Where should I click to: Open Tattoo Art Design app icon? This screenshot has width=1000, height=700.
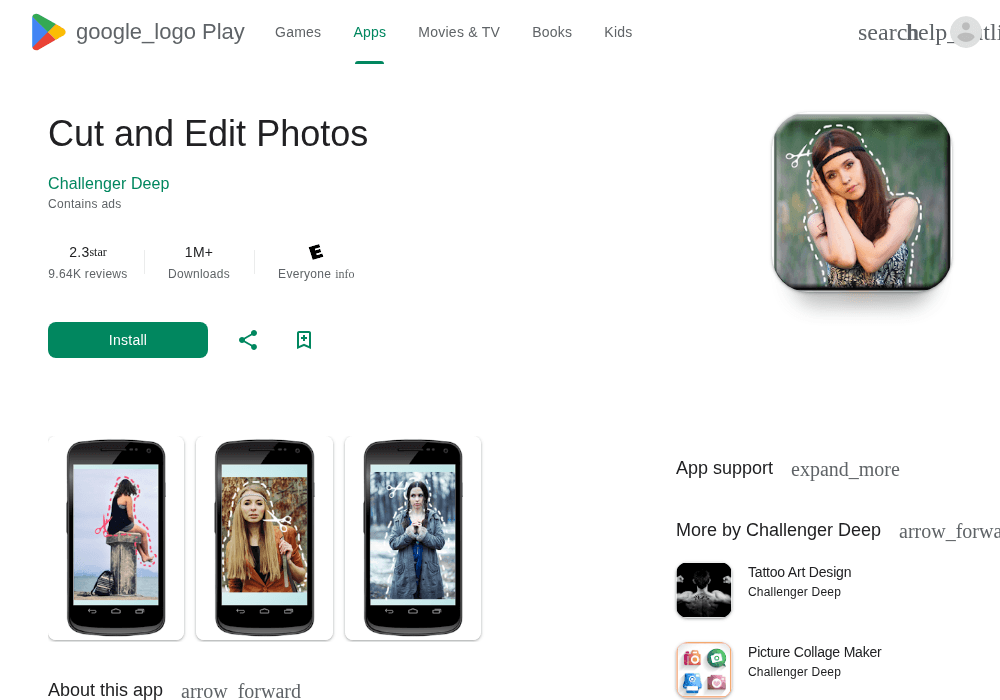point(704,590)
